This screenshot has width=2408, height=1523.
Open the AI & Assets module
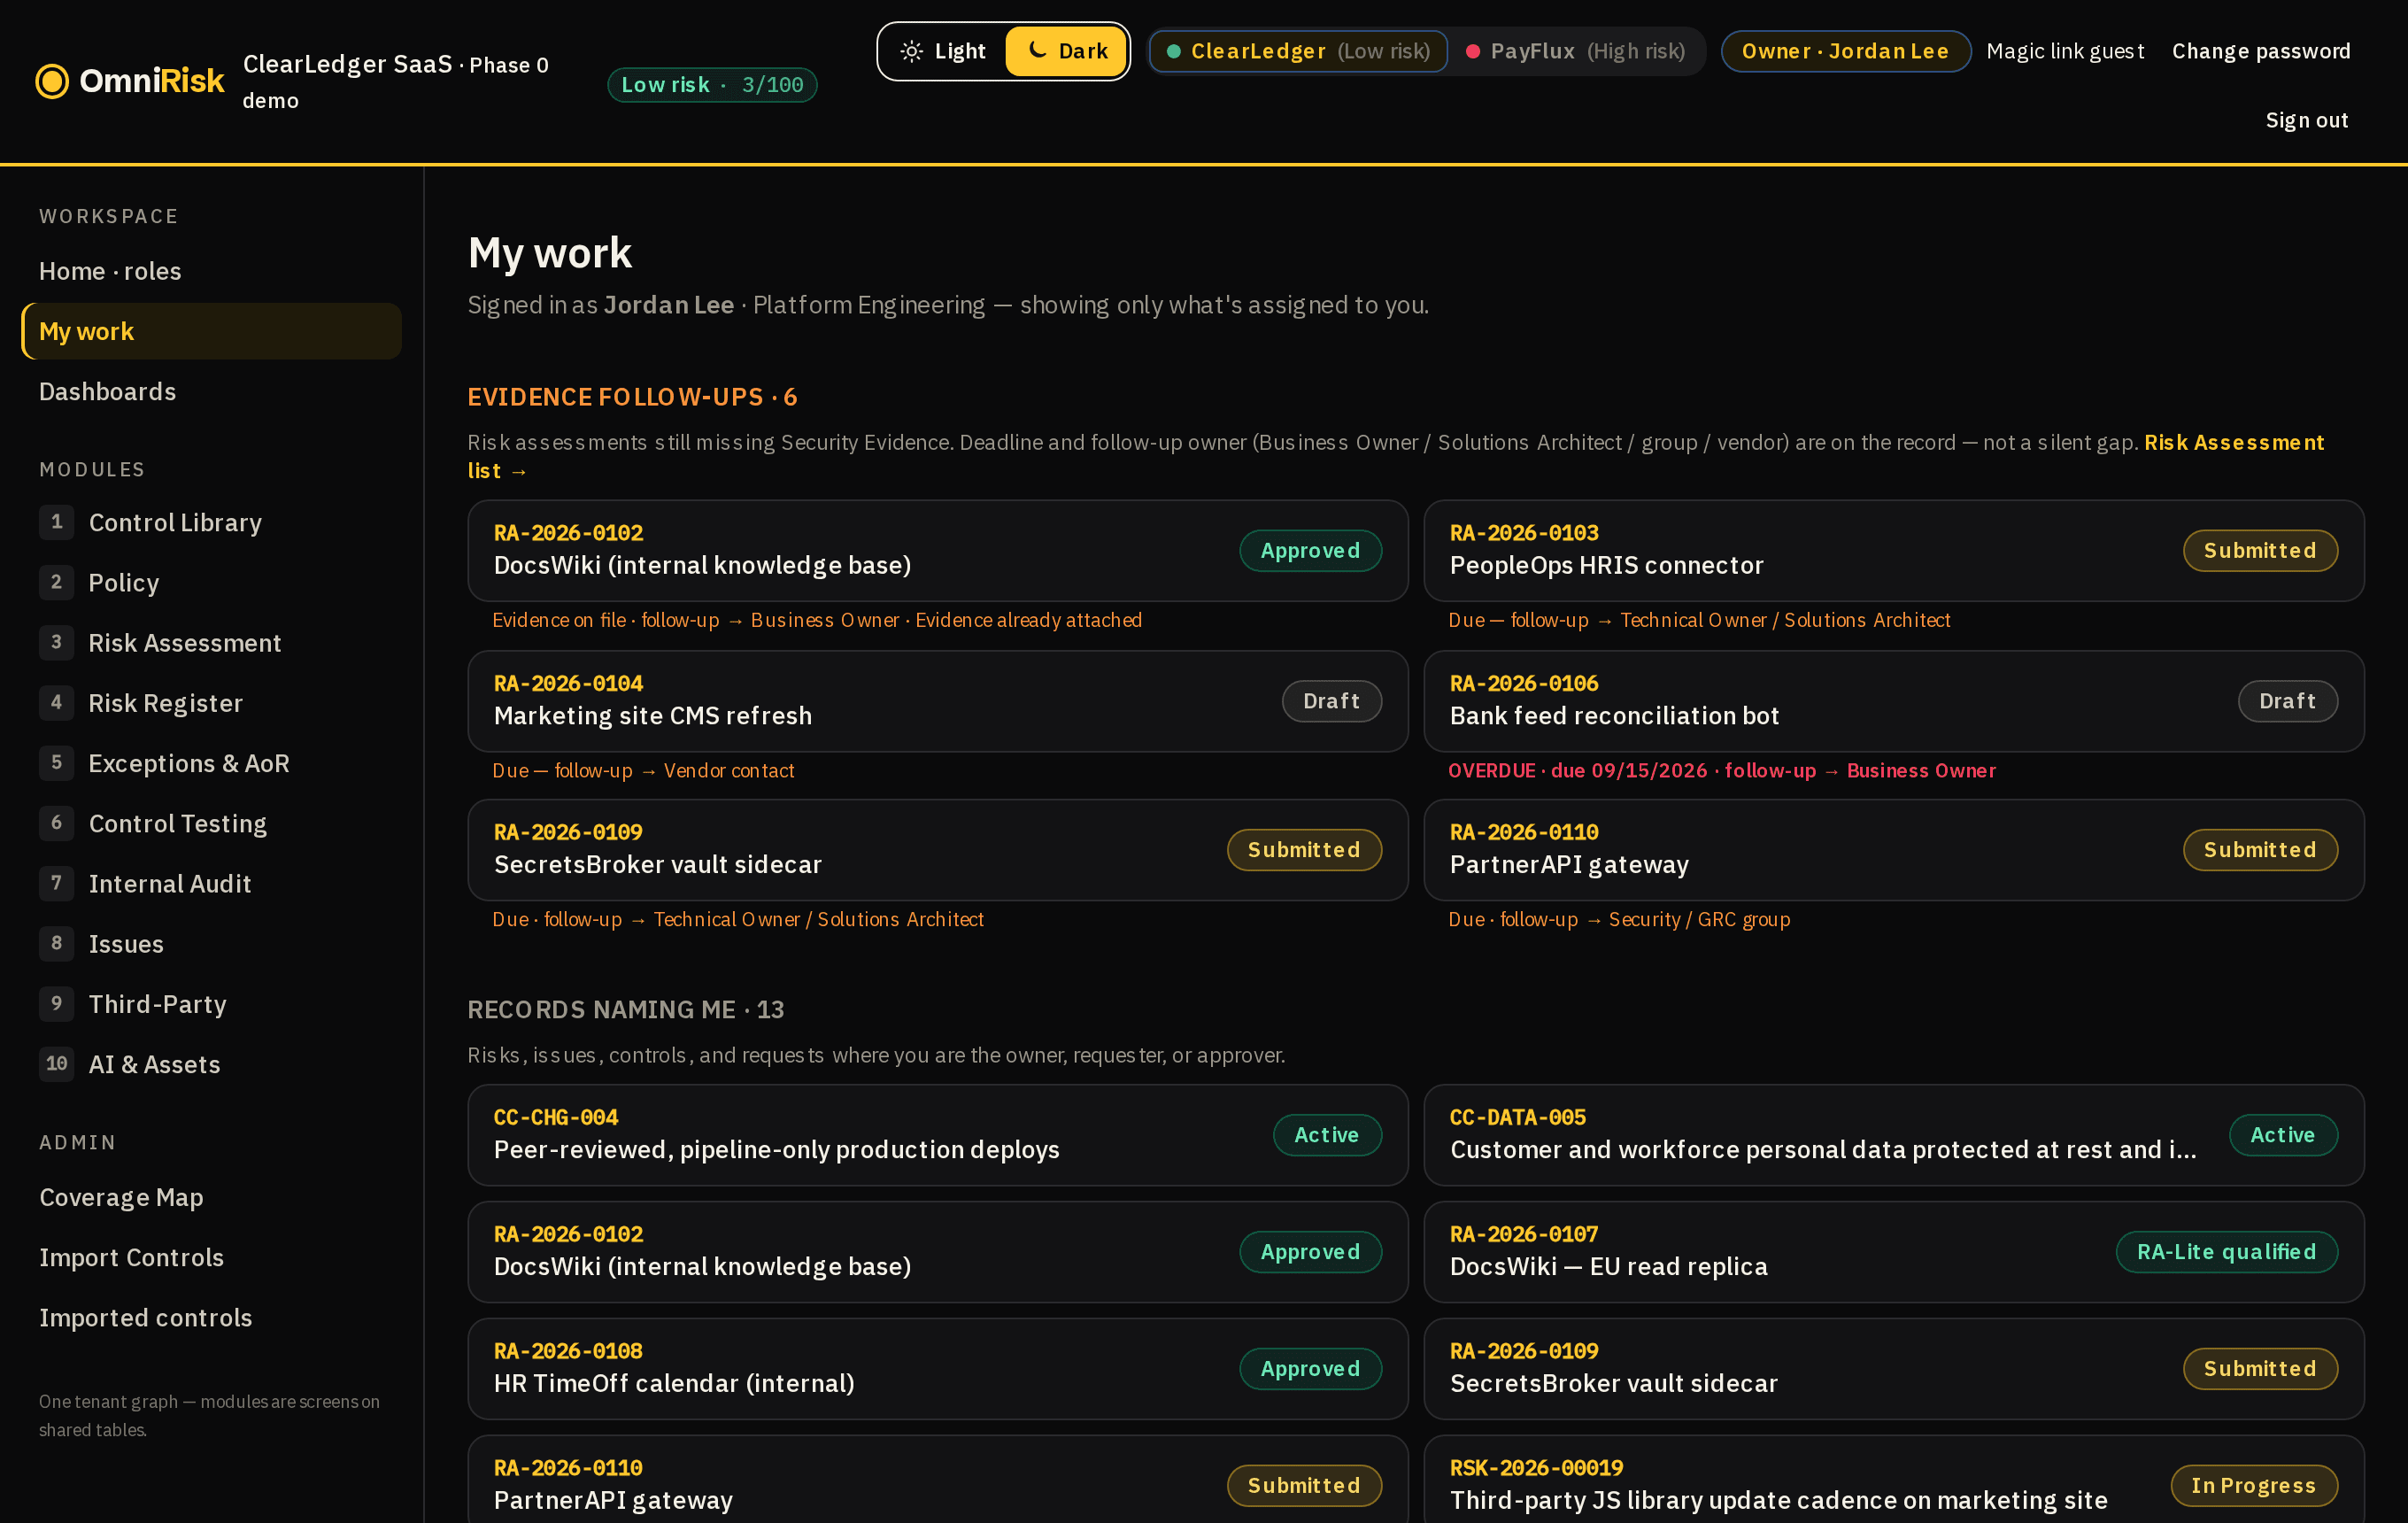pyautogui.click(x=211, y=1064)
